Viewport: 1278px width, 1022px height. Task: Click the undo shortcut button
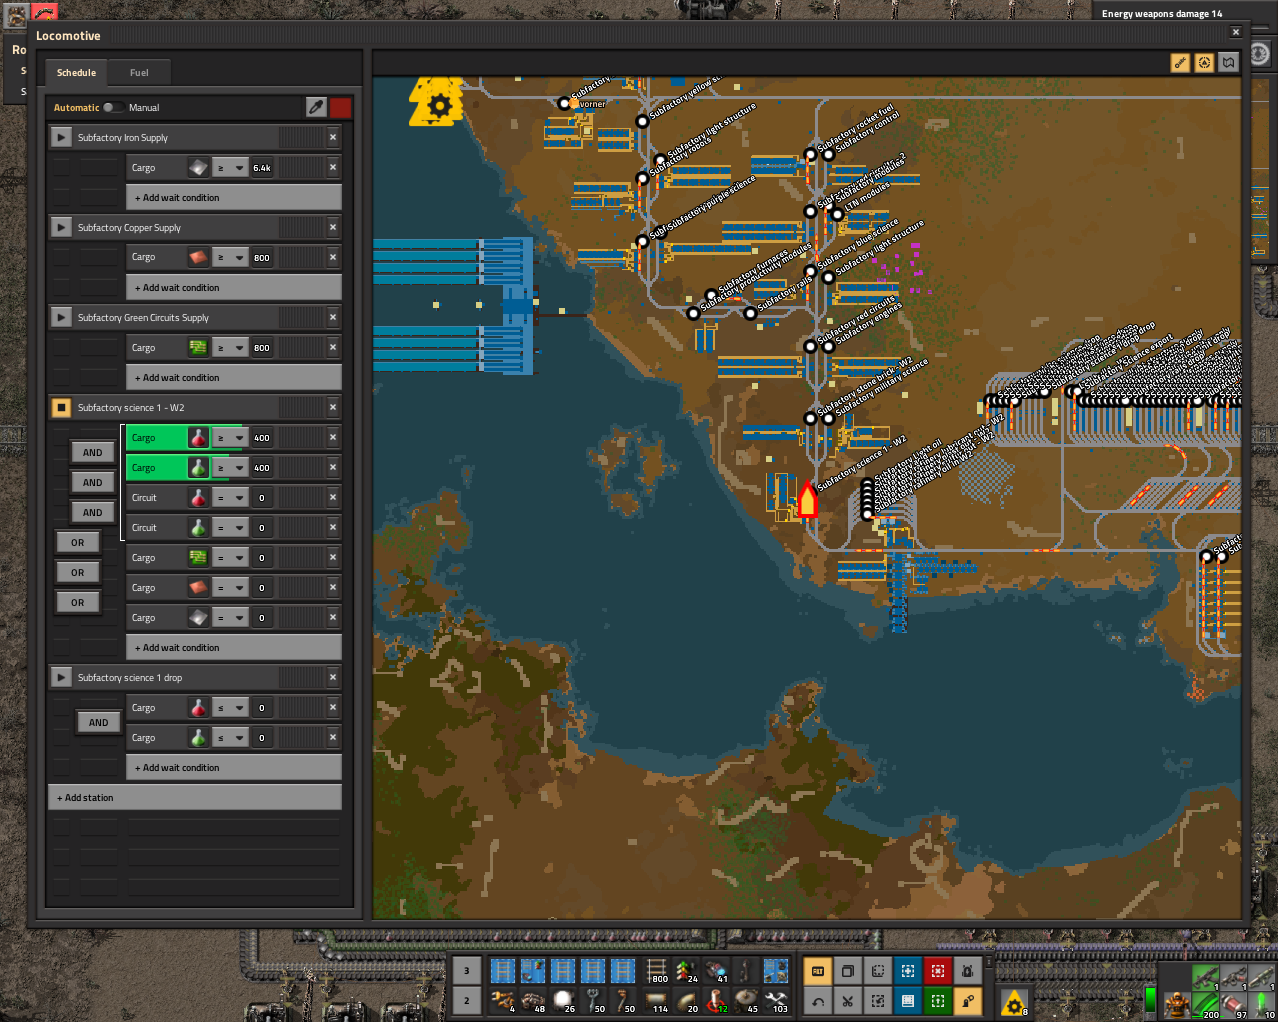pyautogui.click(x=818, y=1000)
